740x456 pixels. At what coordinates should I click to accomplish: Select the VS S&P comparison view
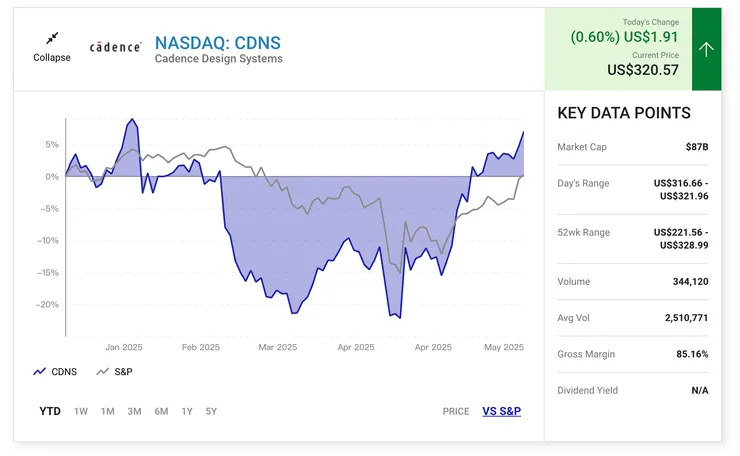pyautogui.click(x=501, y=411)
